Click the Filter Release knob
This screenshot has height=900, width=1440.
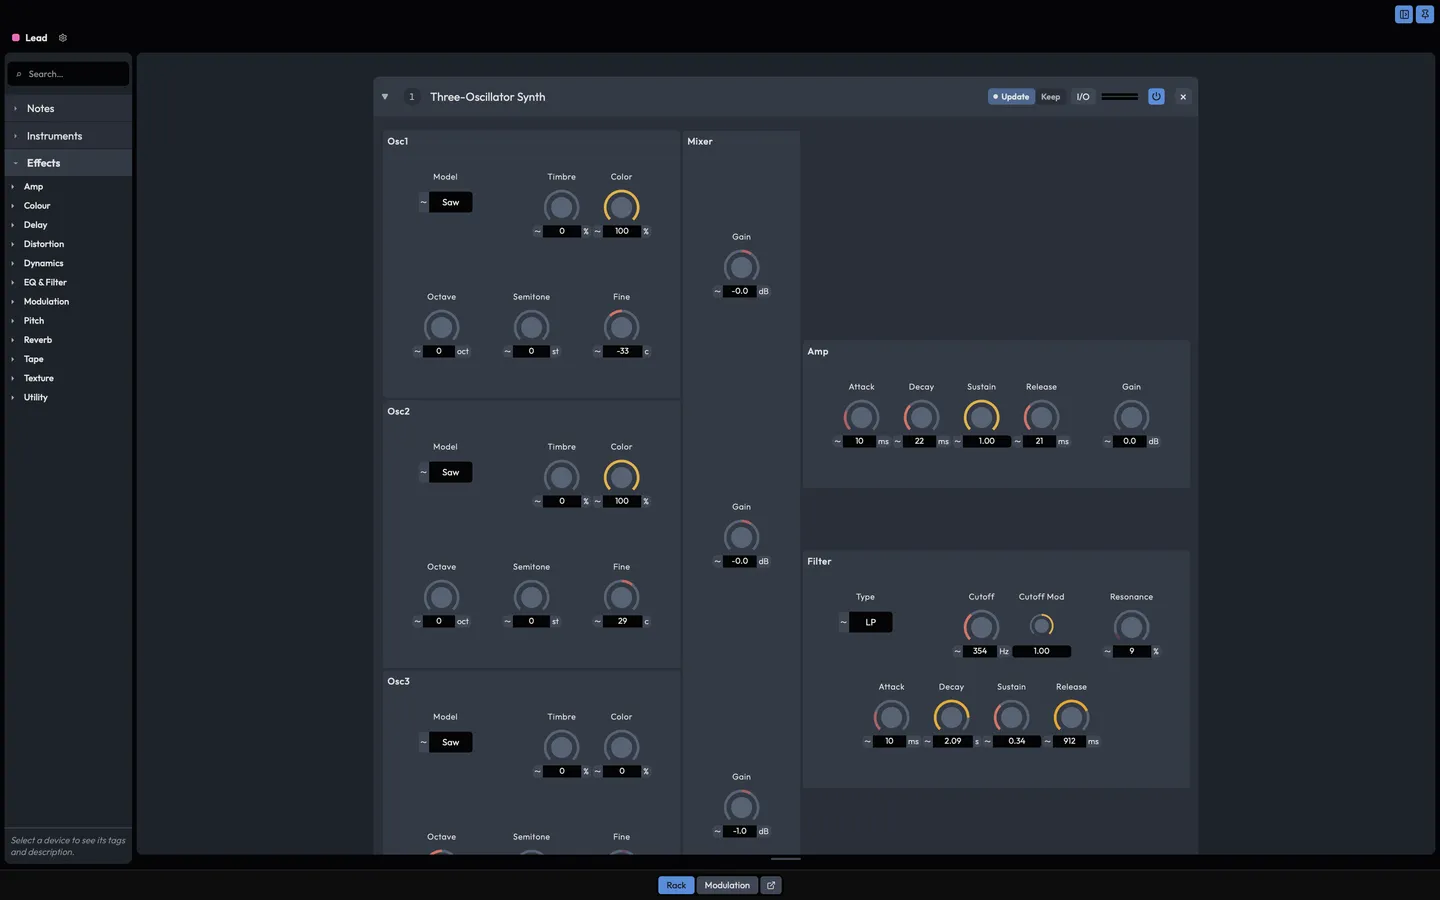click(1071, 717)
